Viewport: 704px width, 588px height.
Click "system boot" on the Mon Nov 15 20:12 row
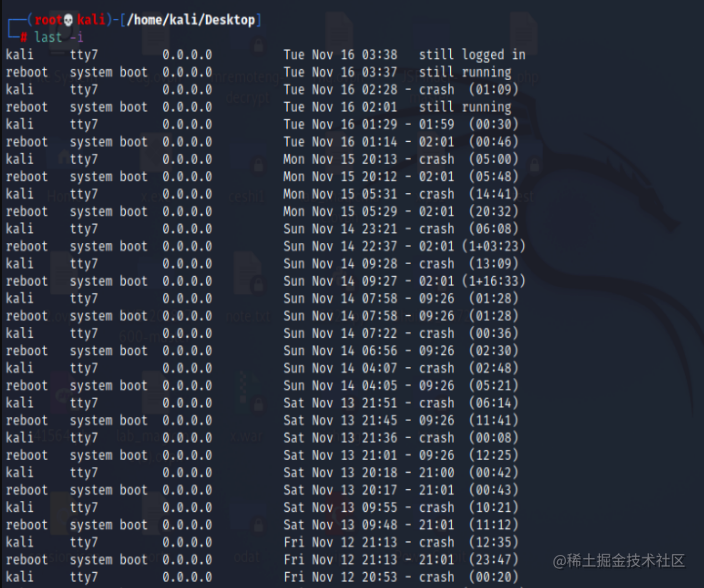[x=109, y=177]
